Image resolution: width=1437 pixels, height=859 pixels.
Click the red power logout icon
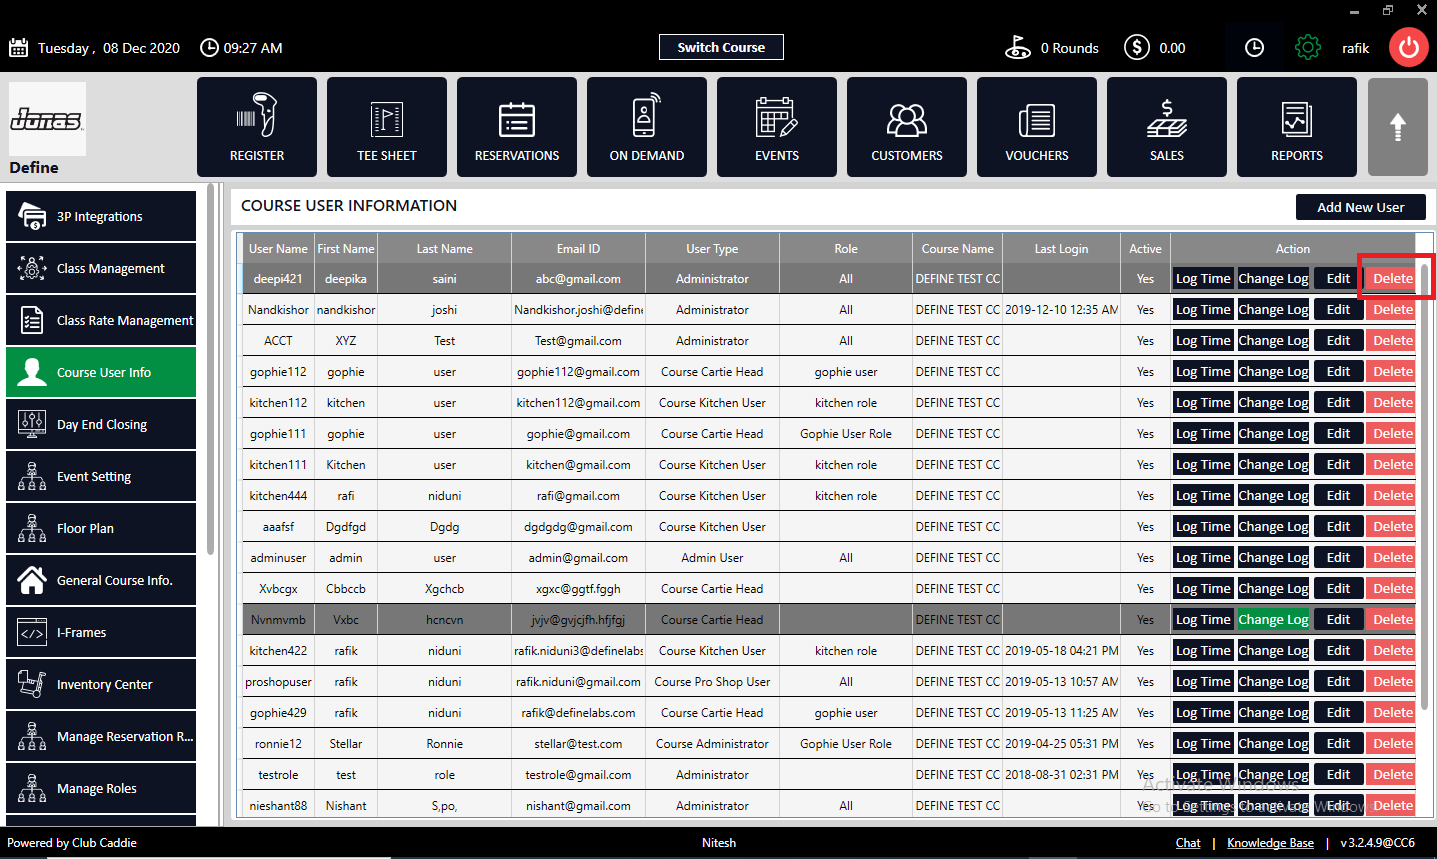(x=1409, y=47)
